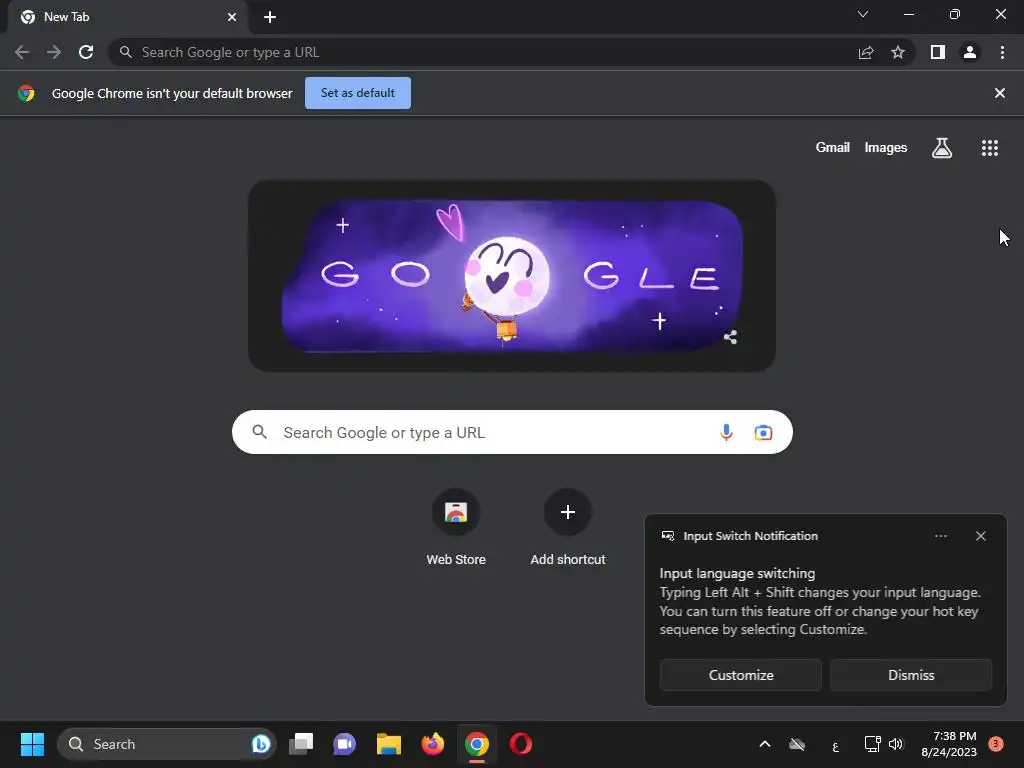Focus the address bar URL field
The height and width of the screenshot is (768, 1024).
pos(483,52)
